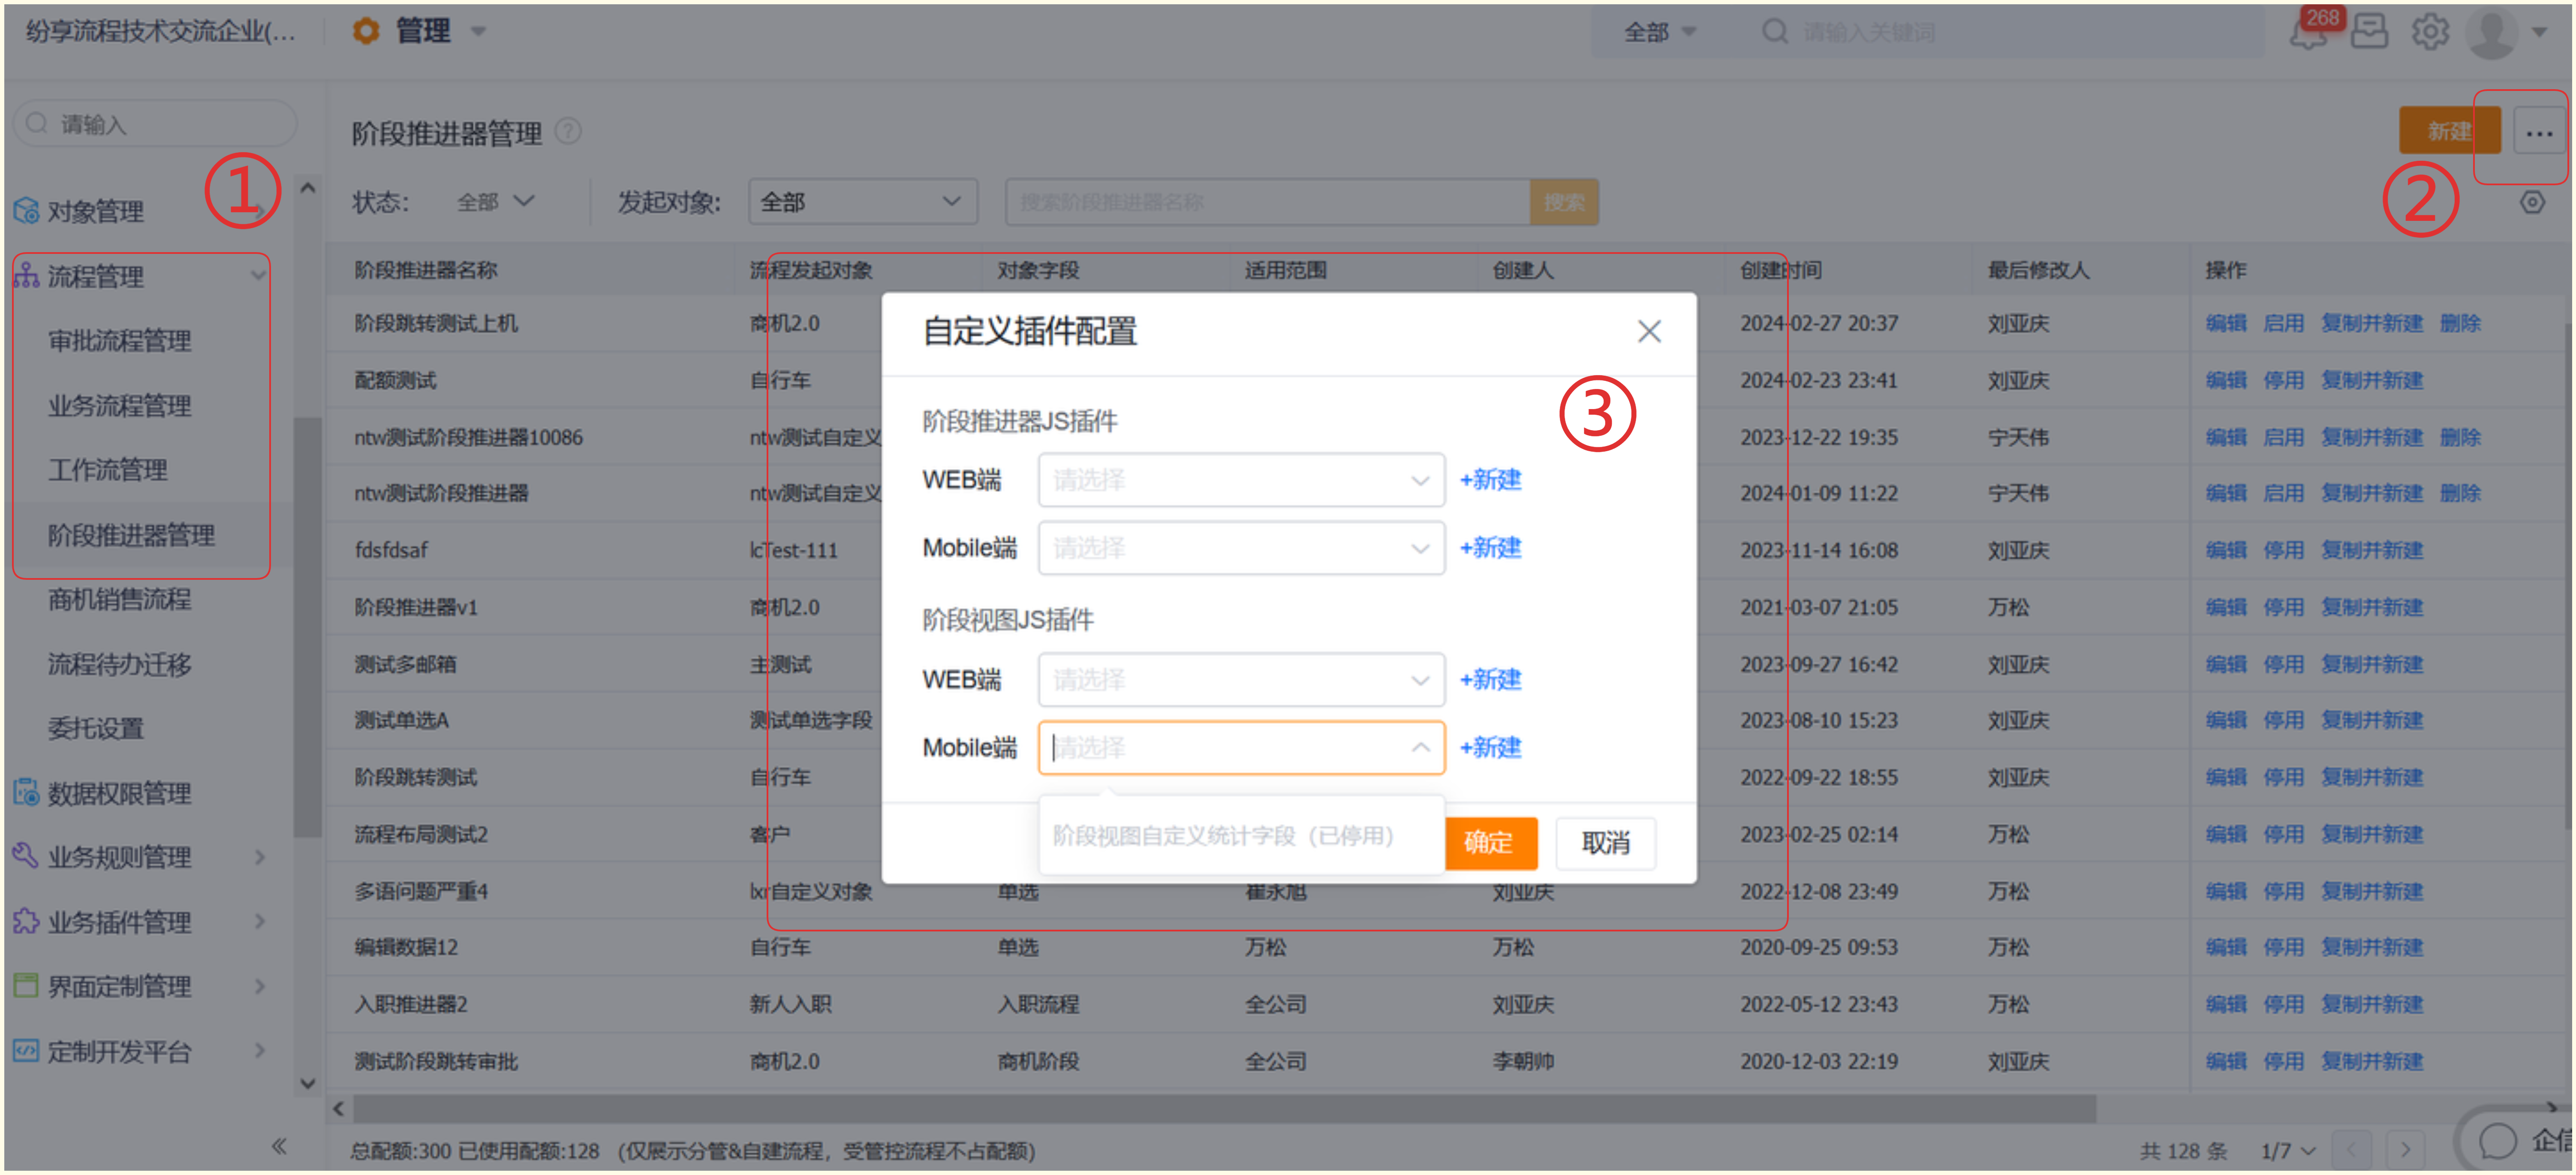Open the page number 1/7 dropdown

2289,1151
